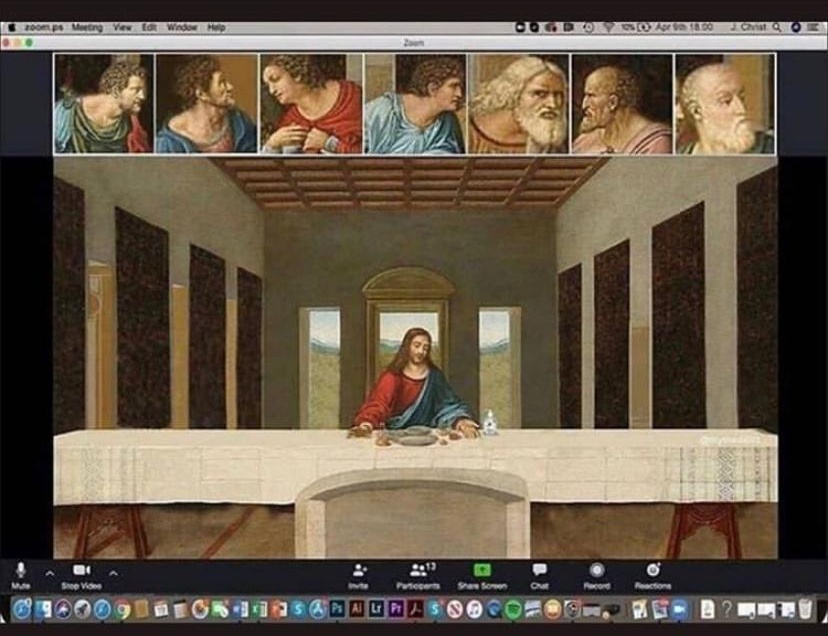Open Spotlight search in the menu bar

777,27
